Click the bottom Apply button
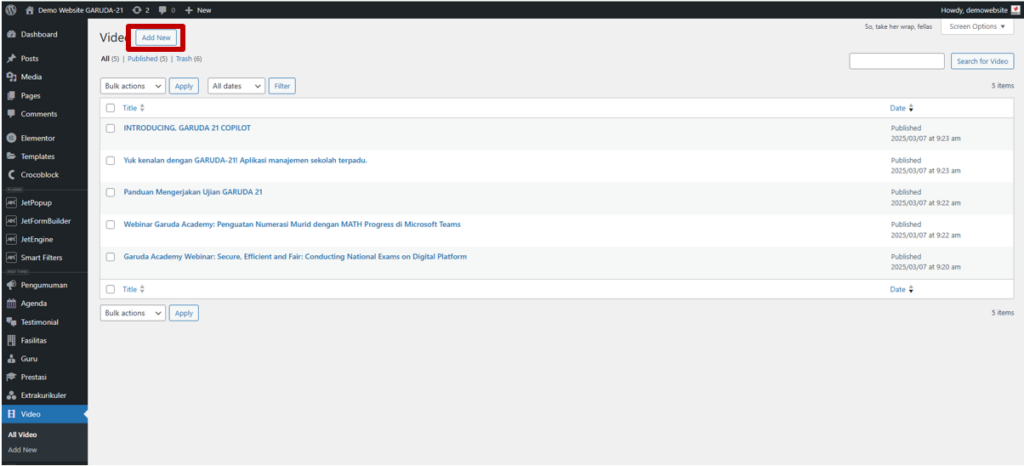This screenshot has height=466, width=1024. pyautogui.click(x=184, y=313)
